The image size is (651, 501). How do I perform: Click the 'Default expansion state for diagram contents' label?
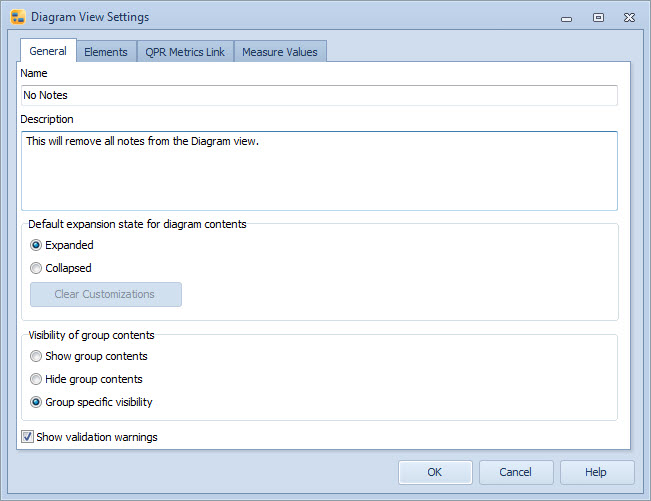click(x=137, y=224)
